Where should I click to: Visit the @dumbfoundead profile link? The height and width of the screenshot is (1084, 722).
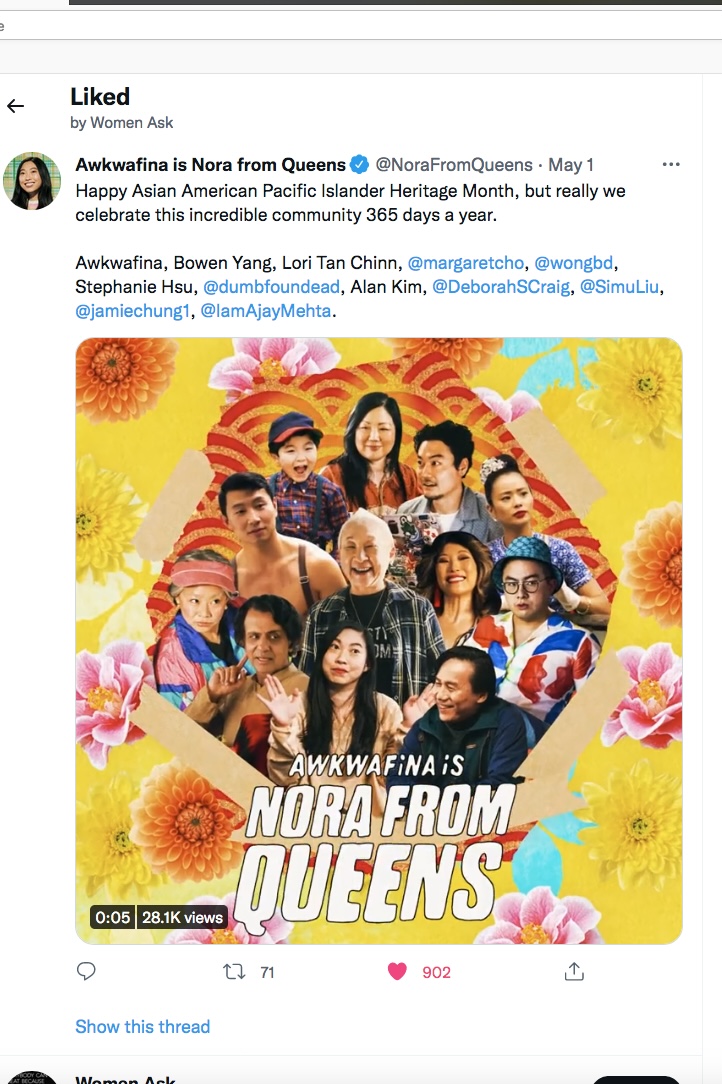click(271, 287)
